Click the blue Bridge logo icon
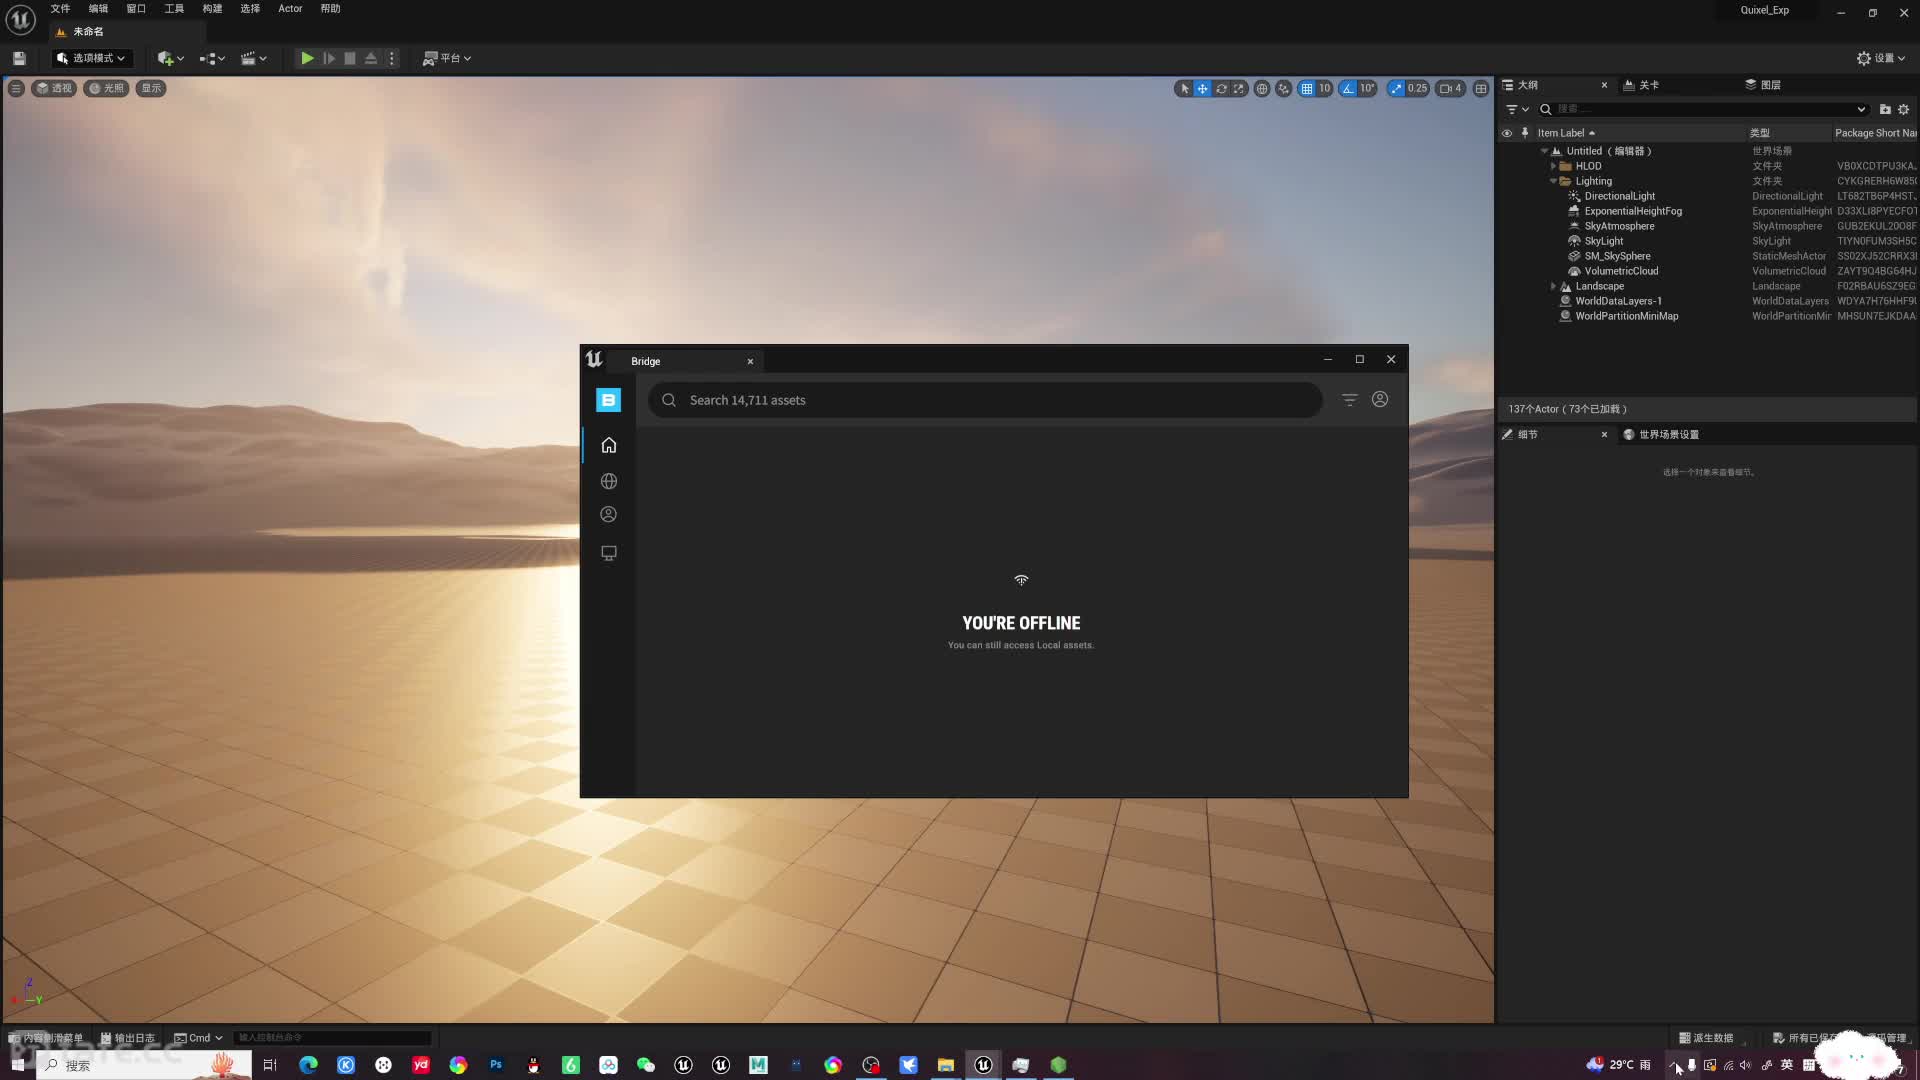The width and height of the screenshot is (1920, 1080). 608,400
